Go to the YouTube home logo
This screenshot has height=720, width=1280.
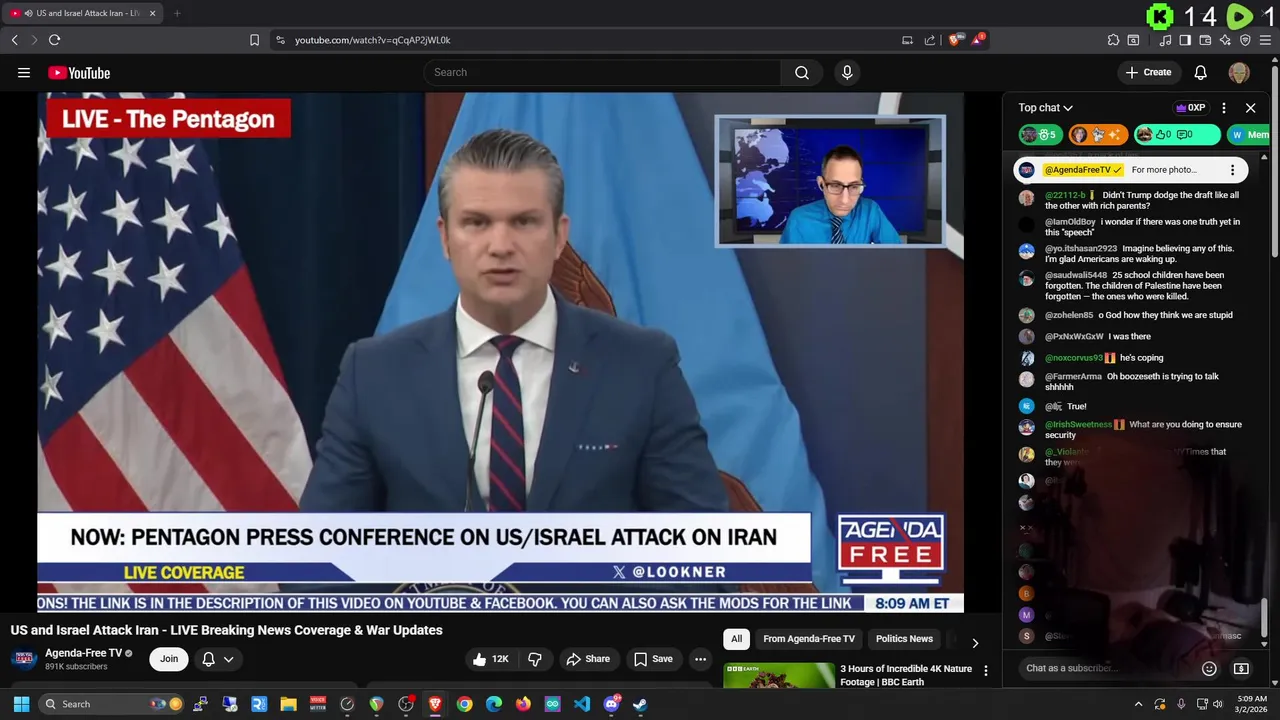click(79, 72)
